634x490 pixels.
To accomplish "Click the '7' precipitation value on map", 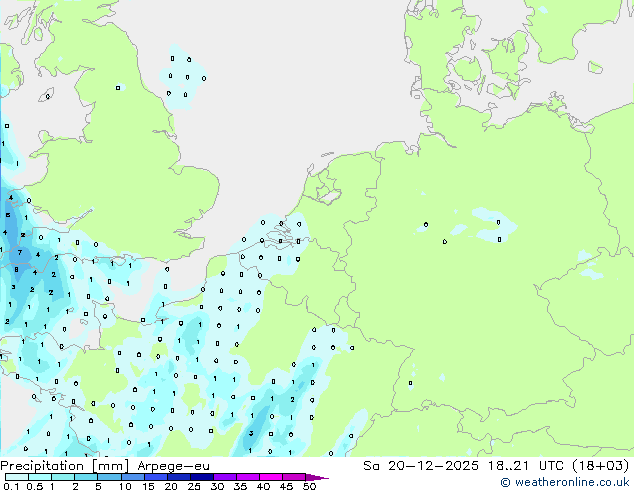I will pos(20,253).
